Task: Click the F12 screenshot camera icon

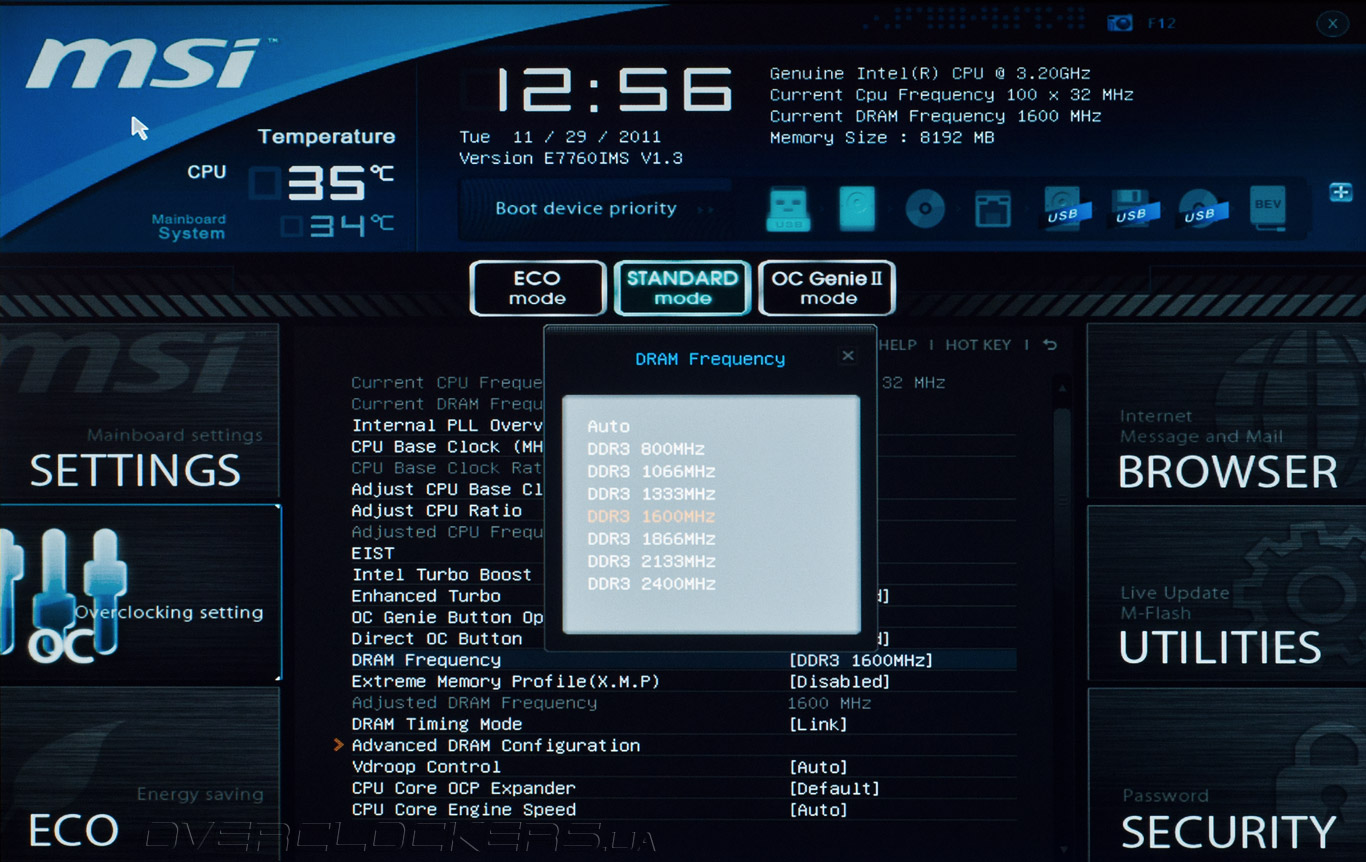Action: tap(1119, 23)
